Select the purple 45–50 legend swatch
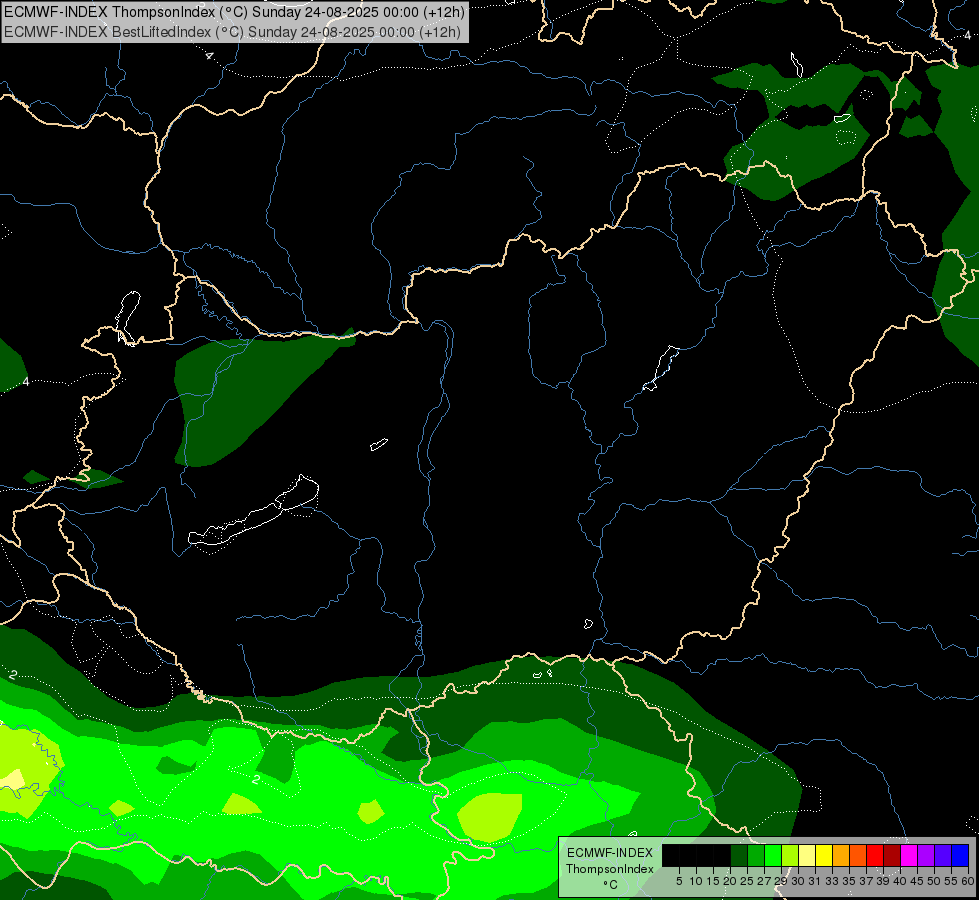This screenshot has height=900, width=979. pyautogui.click(x=926, y=855)
